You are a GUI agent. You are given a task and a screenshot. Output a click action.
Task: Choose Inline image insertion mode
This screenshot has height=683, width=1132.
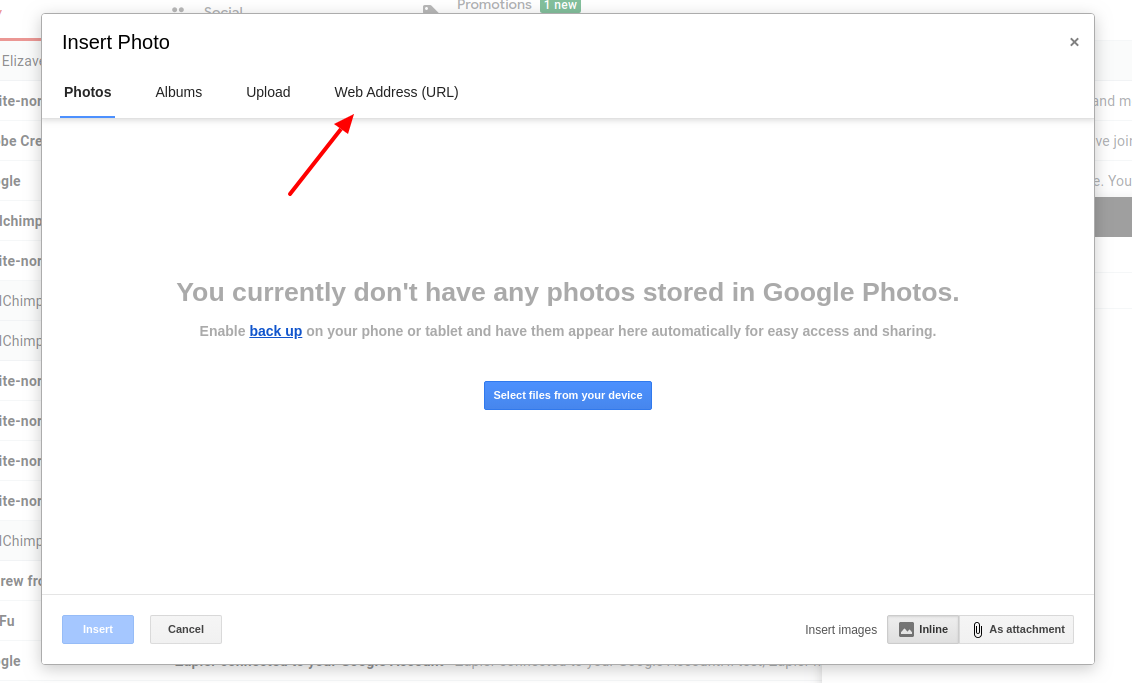coord(923,630)
